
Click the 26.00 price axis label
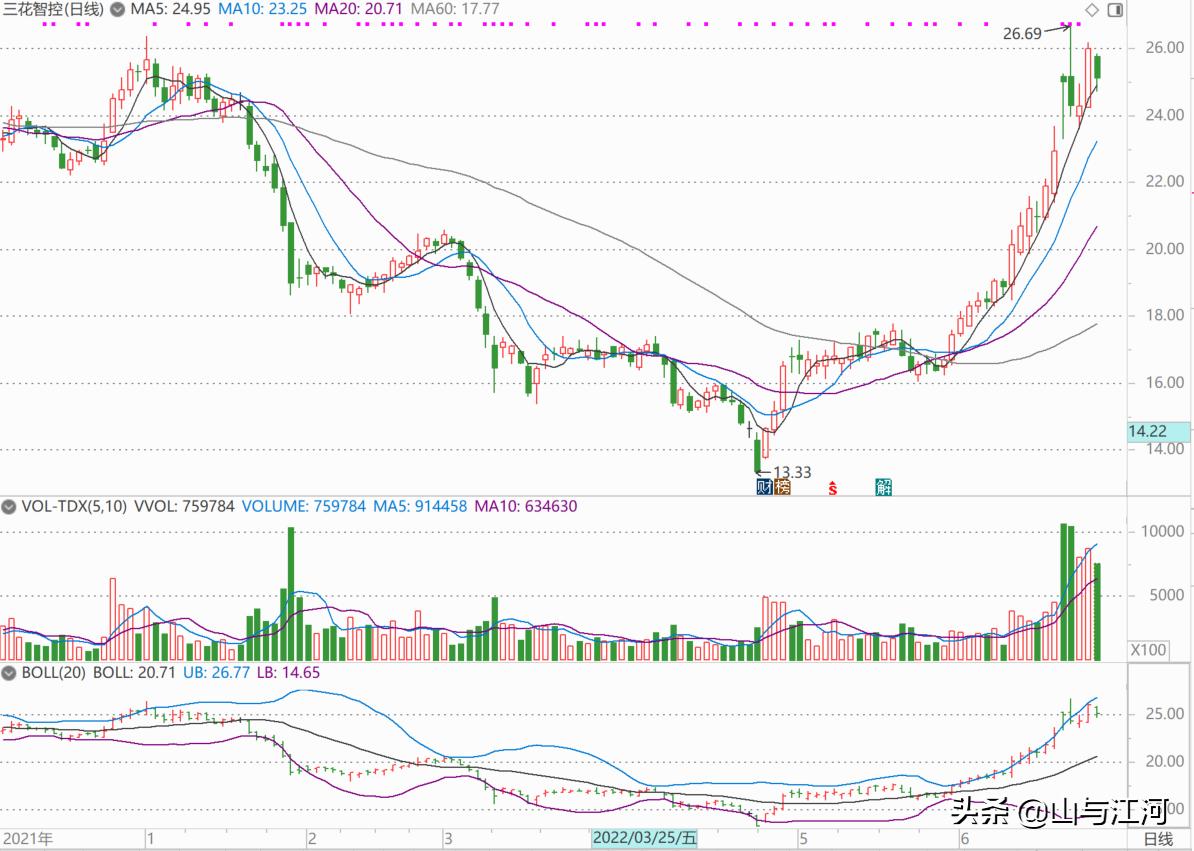pyautogui.click(x=1165, y=48)
